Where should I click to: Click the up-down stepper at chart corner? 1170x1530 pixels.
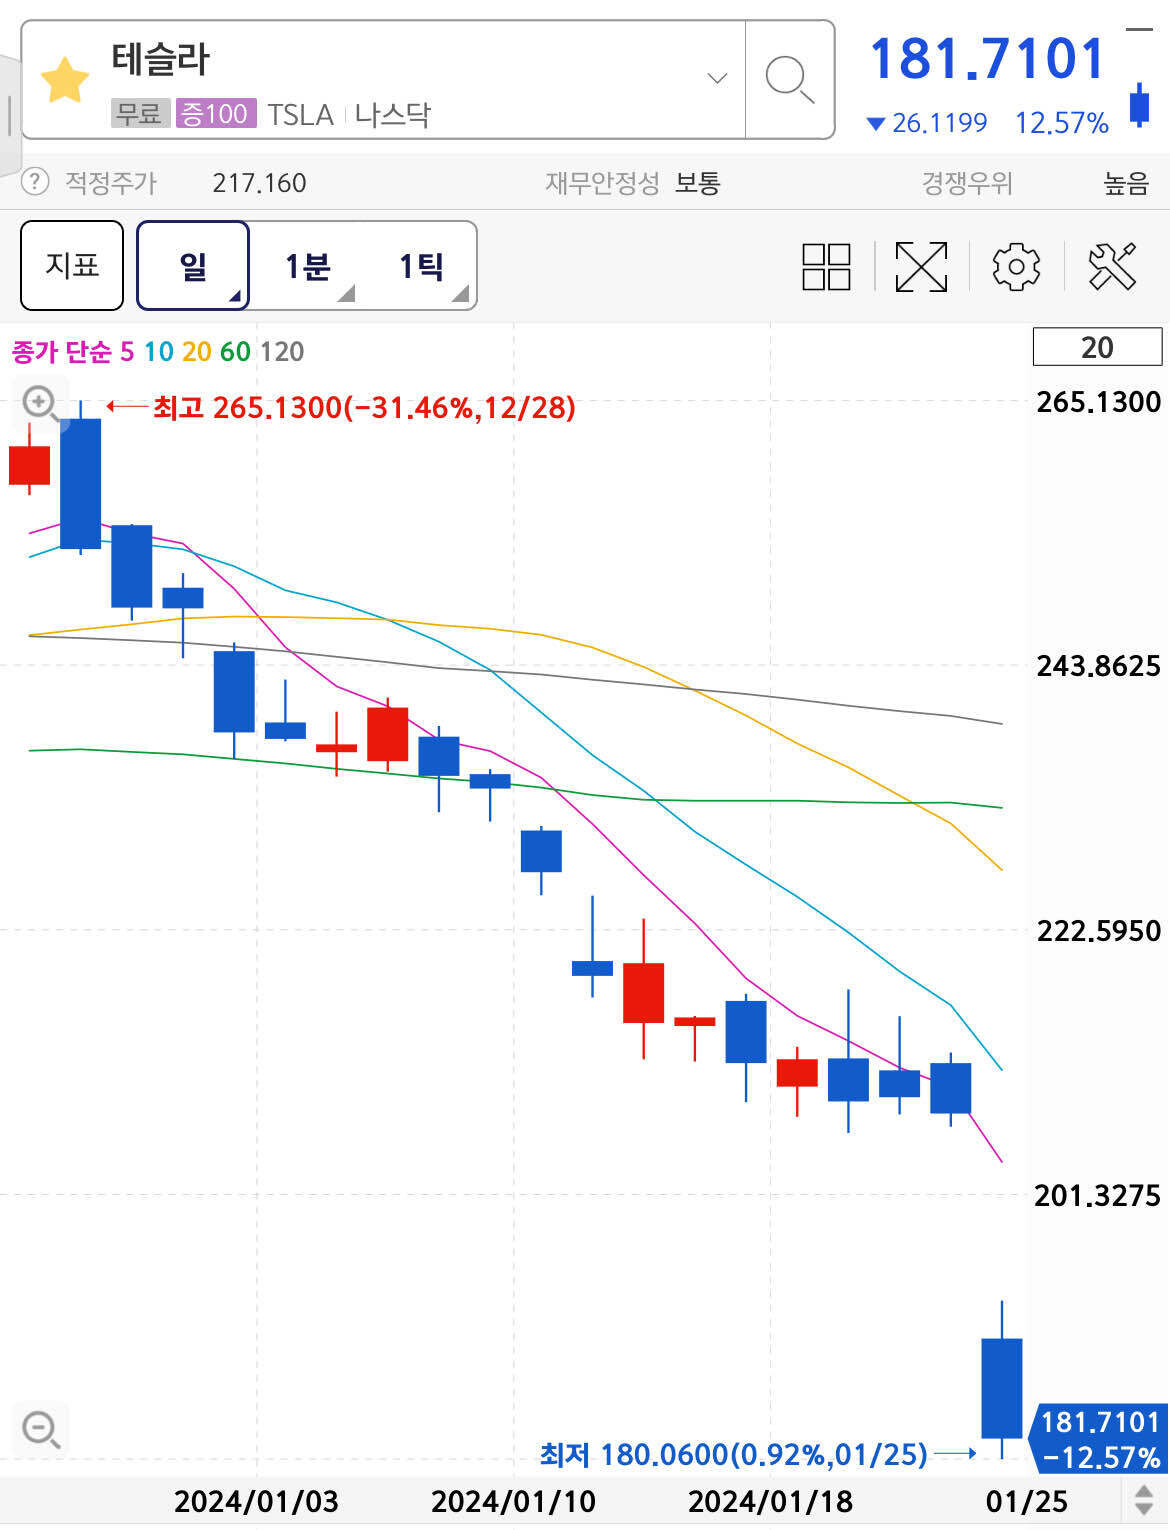[1144, 1500]
